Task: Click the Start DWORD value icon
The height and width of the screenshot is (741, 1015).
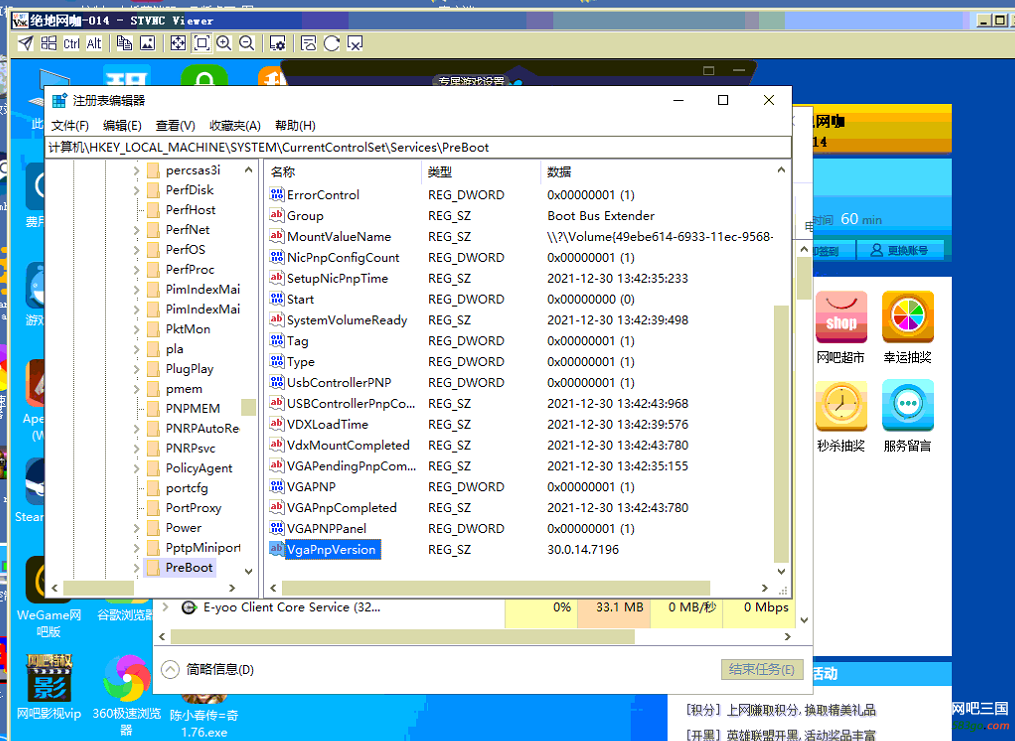Action: click(276, 298)
